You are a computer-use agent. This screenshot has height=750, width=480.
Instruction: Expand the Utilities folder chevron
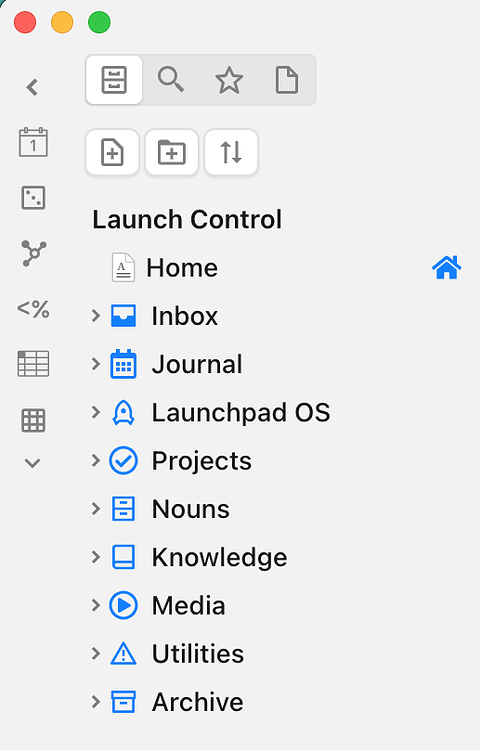(96, 653)
